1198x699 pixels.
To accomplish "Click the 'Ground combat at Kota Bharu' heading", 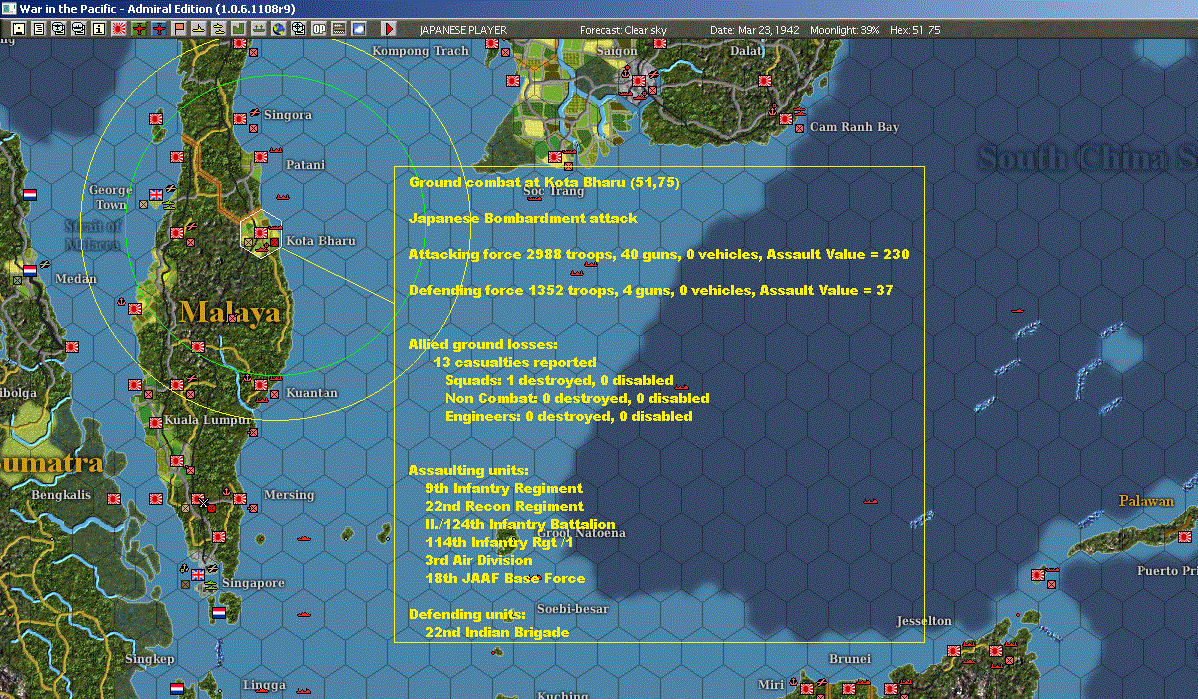I will (544, 182).
